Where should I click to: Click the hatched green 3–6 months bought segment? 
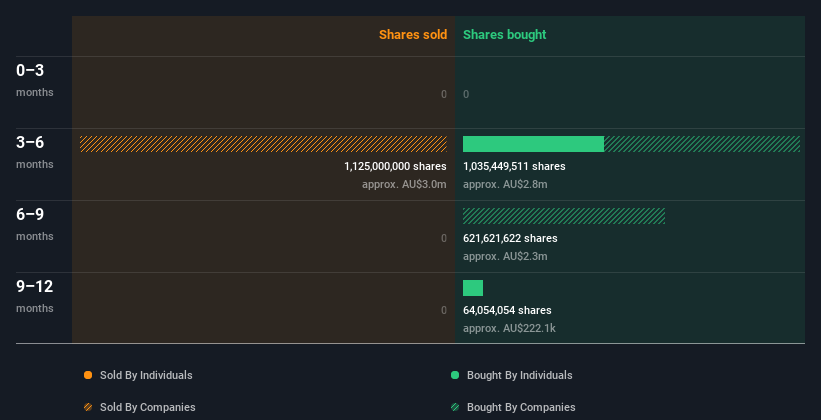(x=702, y=144)
